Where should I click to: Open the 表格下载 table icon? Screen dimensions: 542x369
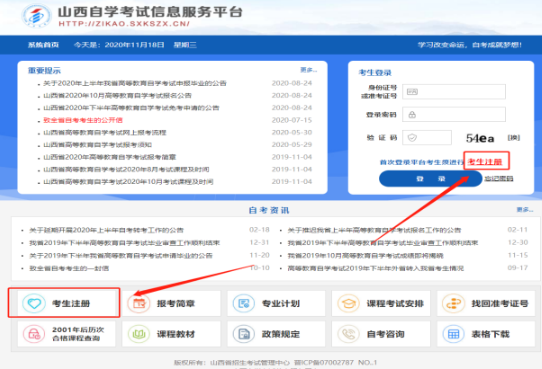tap(454, 334)
